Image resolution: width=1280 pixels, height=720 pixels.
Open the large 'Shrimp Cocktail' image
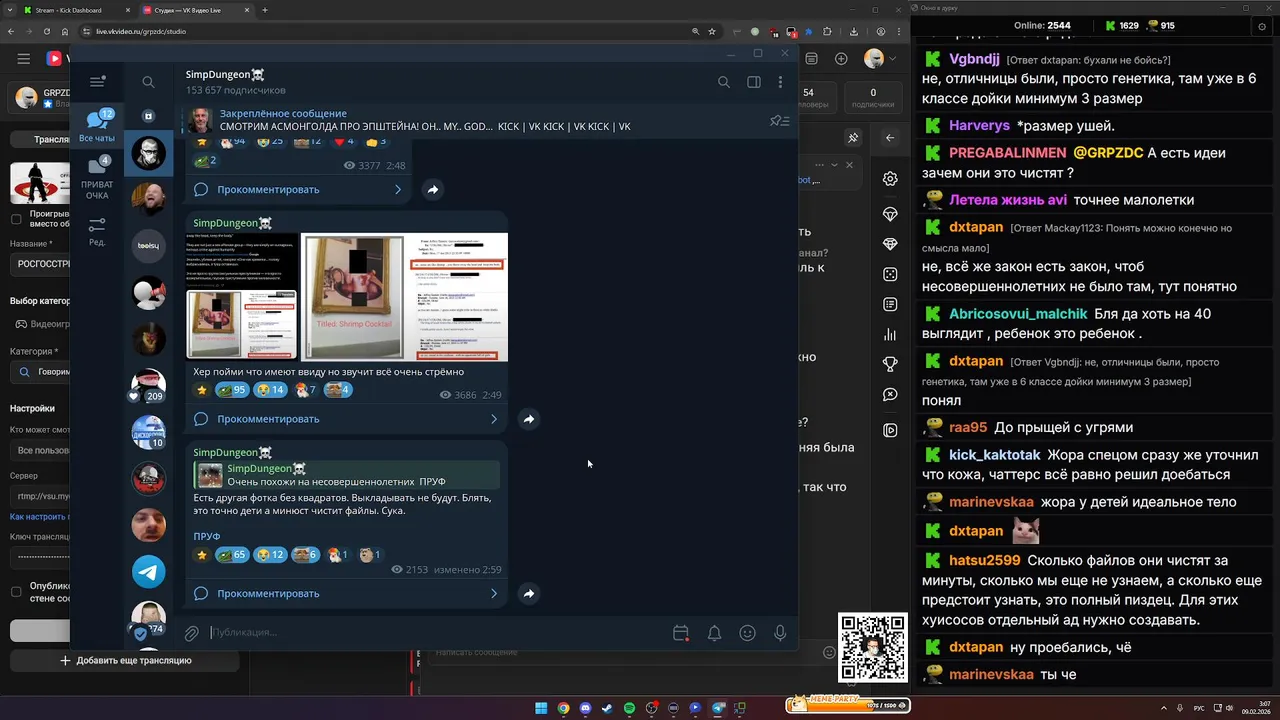pyautogui.click(x=353, y=297)
